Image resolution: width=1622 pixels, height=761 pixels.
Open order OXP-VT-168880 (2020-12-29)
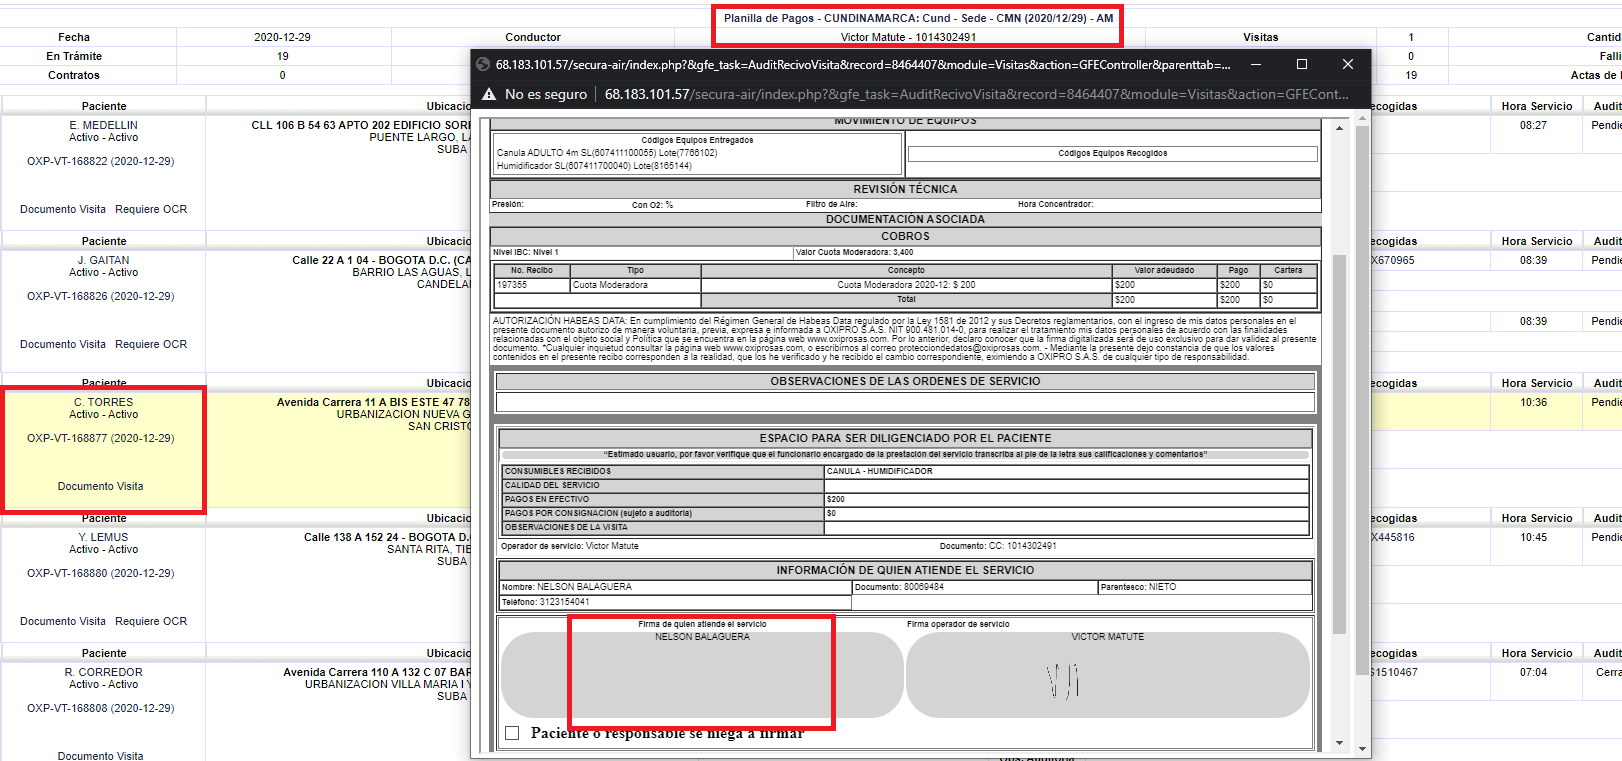[100, 573]
